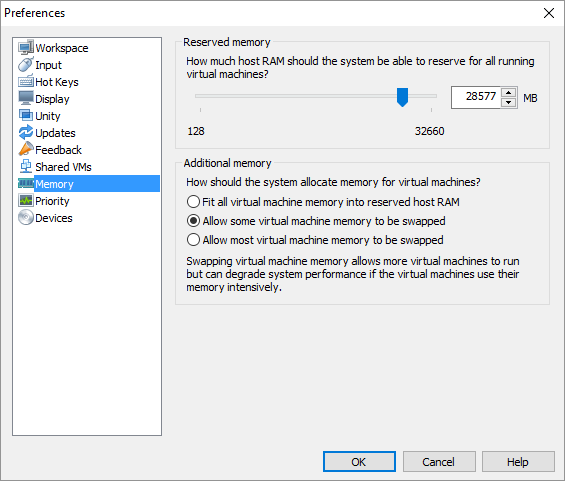The height and width of the screenshot is (481, 565).
Task: Click the Cancel button
Action: tap(439, 462)
